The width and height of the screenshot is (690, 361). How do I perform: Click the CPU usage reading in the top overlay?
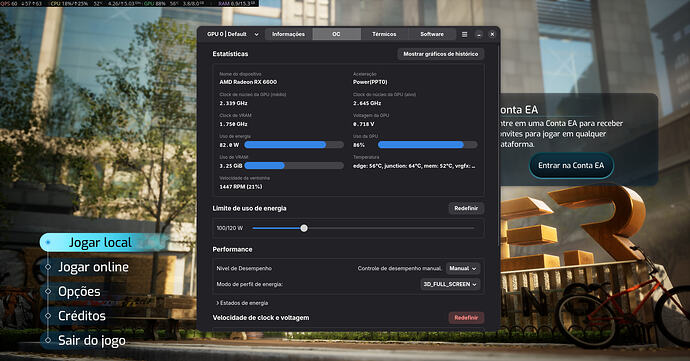coord(69,4)
